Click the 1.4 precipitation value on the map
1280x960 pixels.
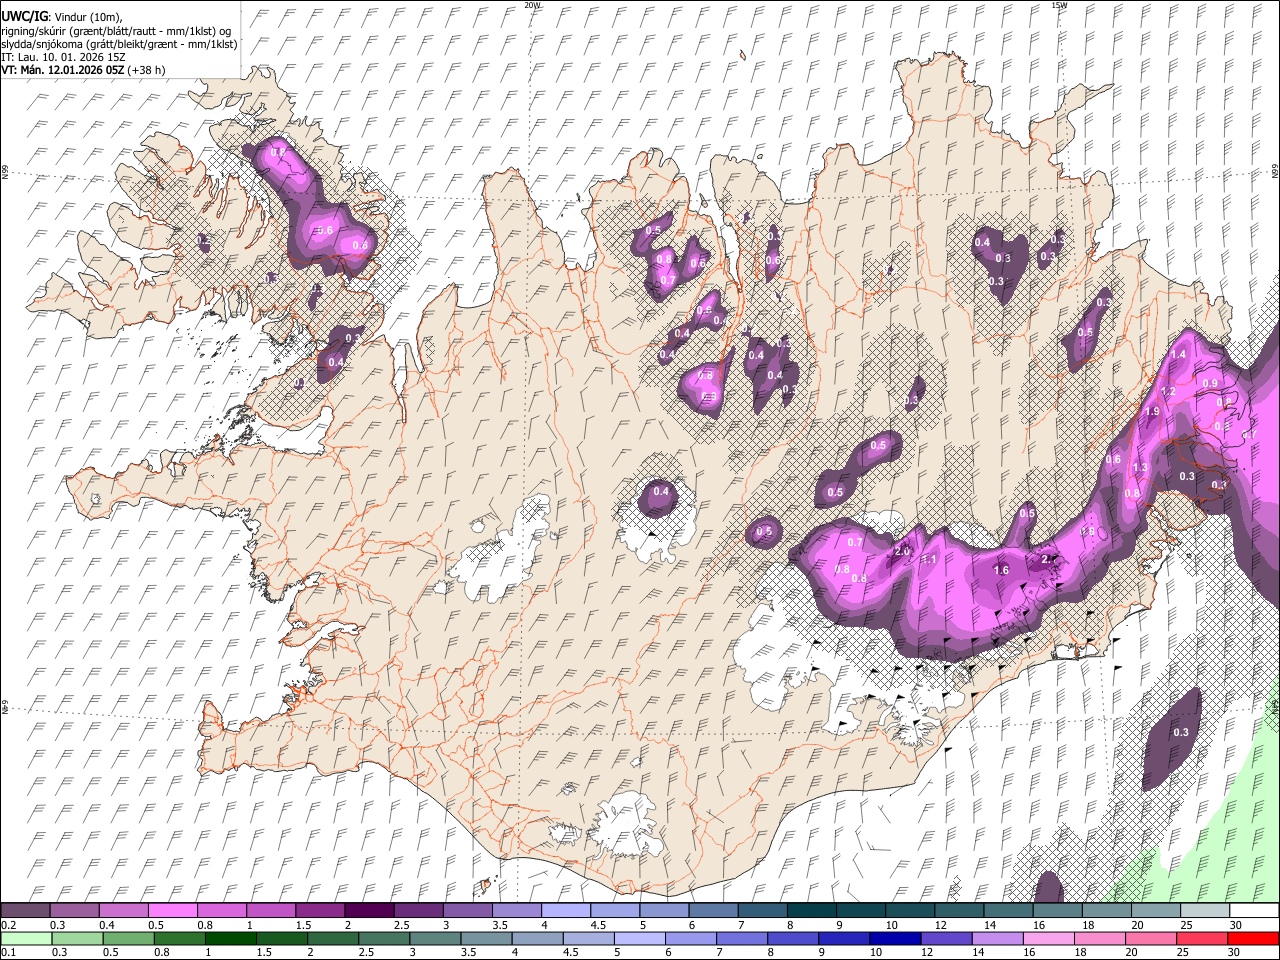[1178, 355]
